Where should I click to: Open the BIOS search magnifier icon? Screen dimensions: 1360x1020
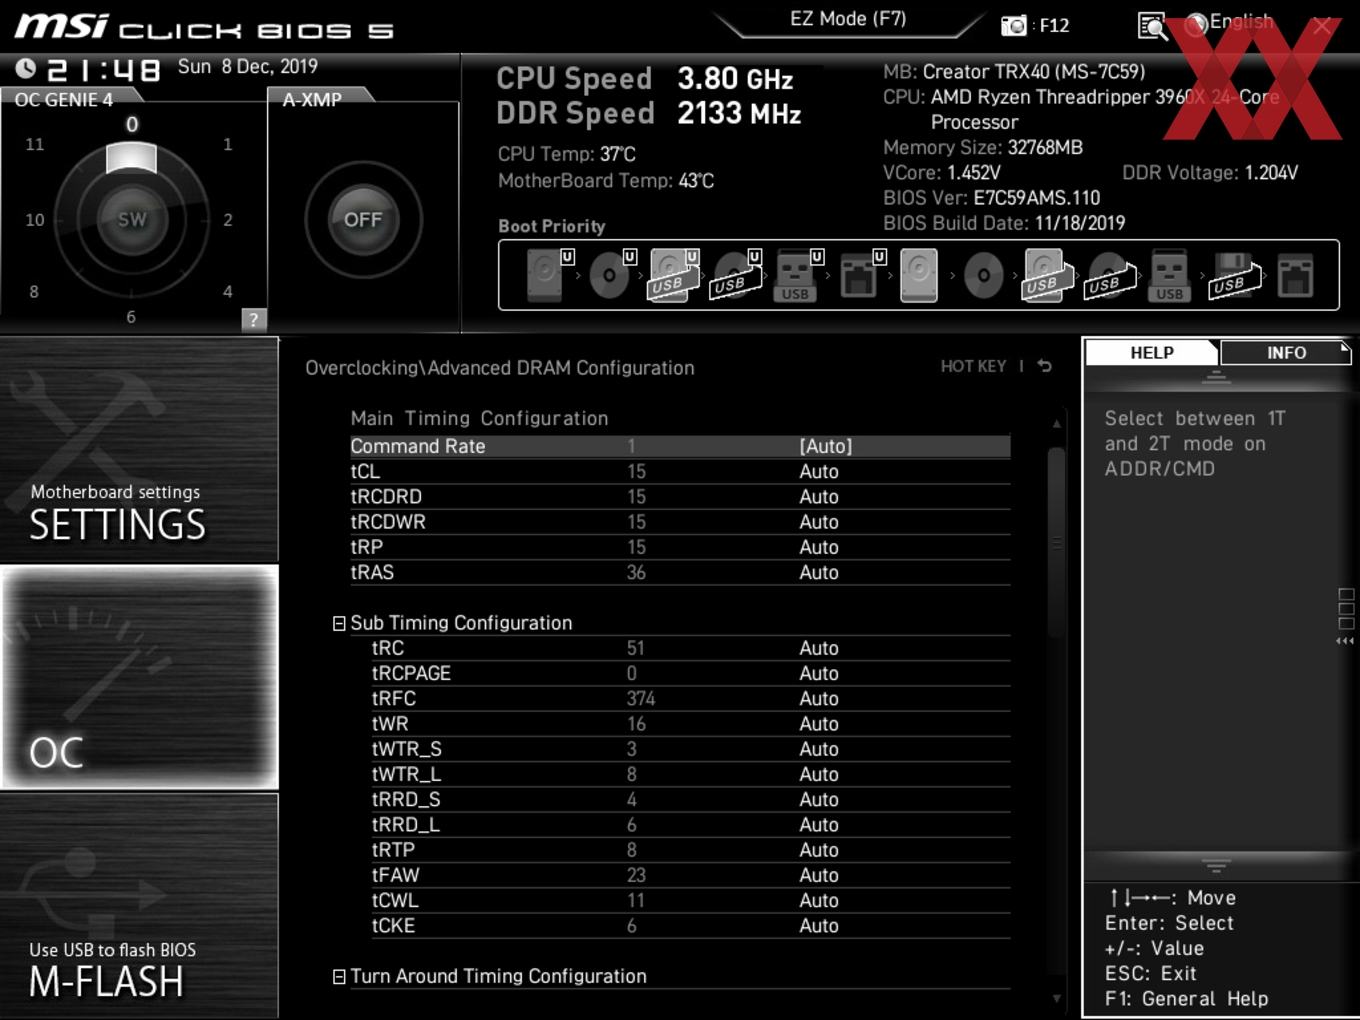point(1152,26)
